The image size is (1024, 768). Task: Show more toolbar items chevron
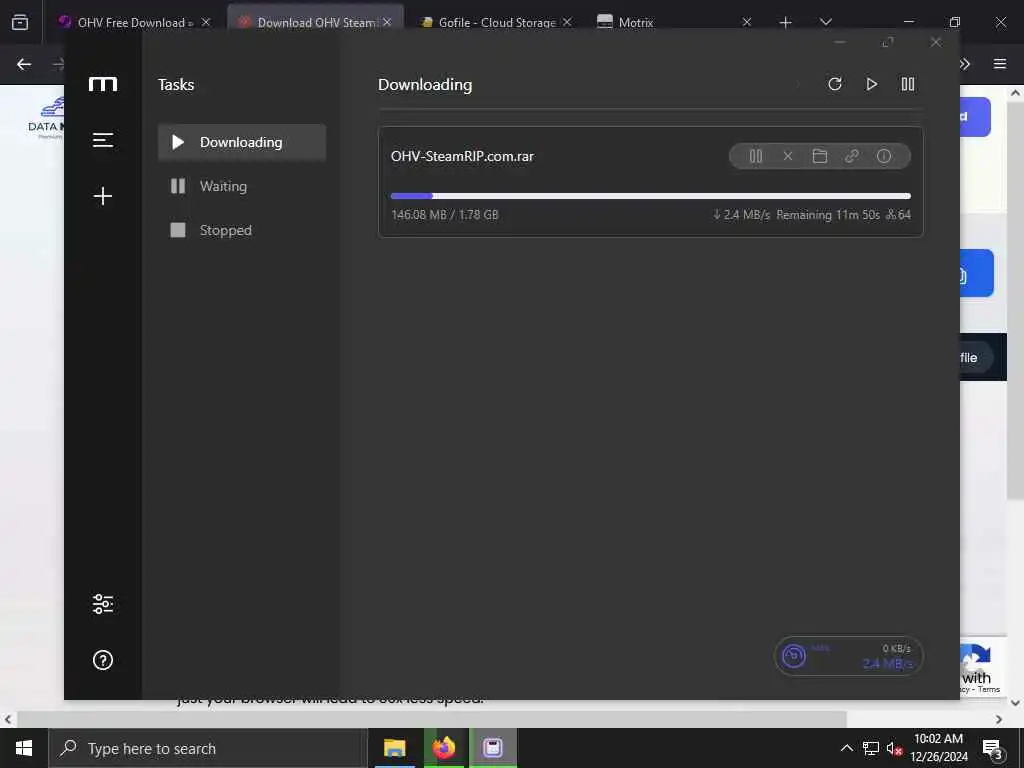[965, 64]
